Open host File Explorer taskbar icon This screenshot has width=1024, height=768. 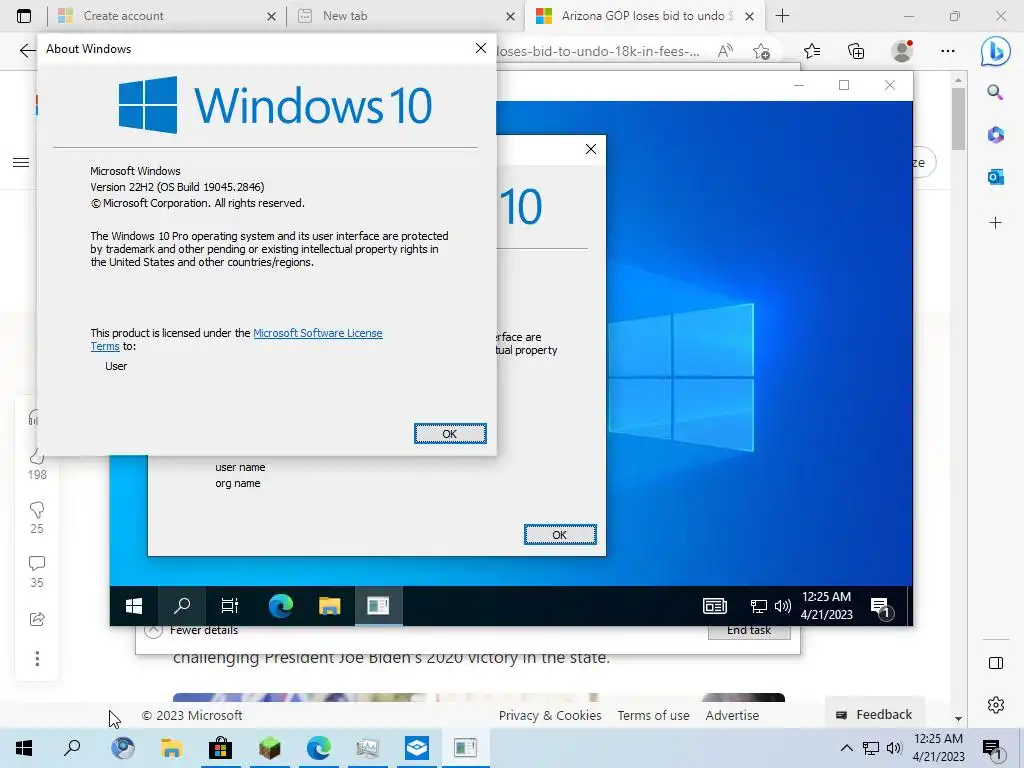coord(171,748)
